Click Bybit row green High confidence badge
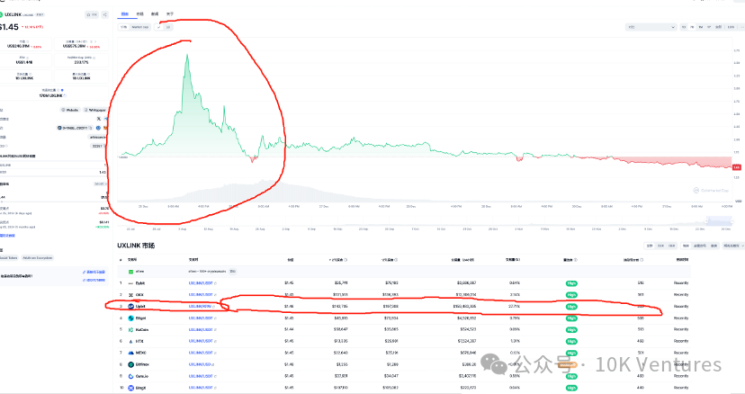The width and height of the screenshot is (745, 394). pyautogui.click(x=571, y=283)
